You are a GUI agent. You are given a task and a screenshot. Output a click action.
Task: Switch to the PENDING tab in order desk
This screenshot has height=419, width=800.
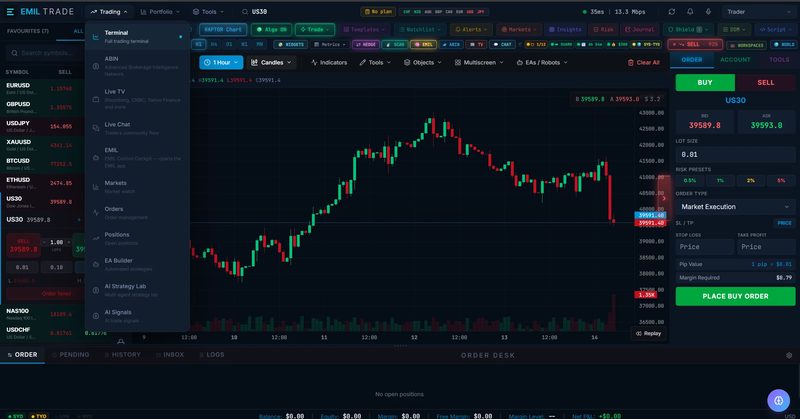tap(71, 354)
